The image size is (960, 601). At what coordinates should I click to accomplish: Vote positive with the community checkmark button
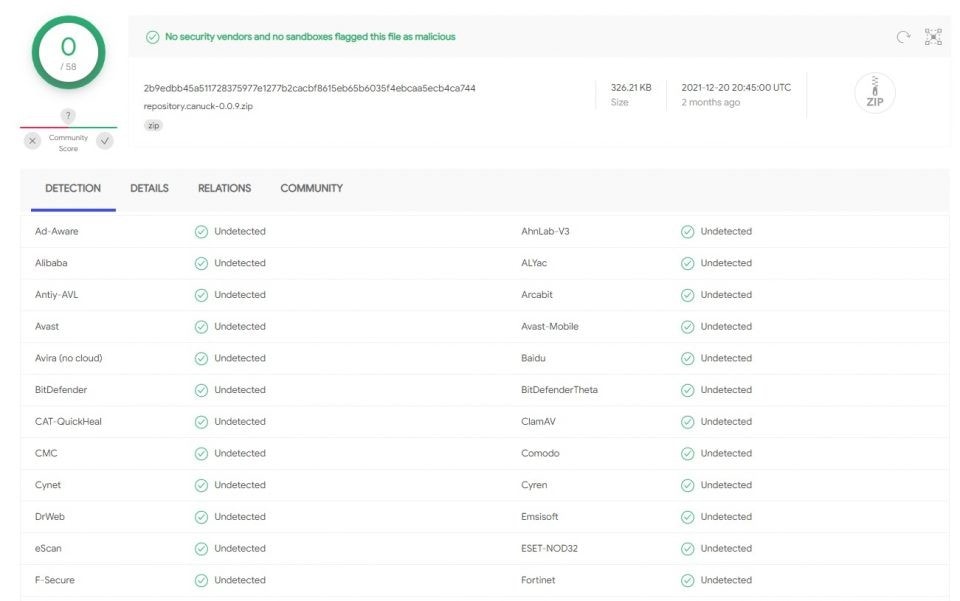pyautogui.click(x=105, y=141)
